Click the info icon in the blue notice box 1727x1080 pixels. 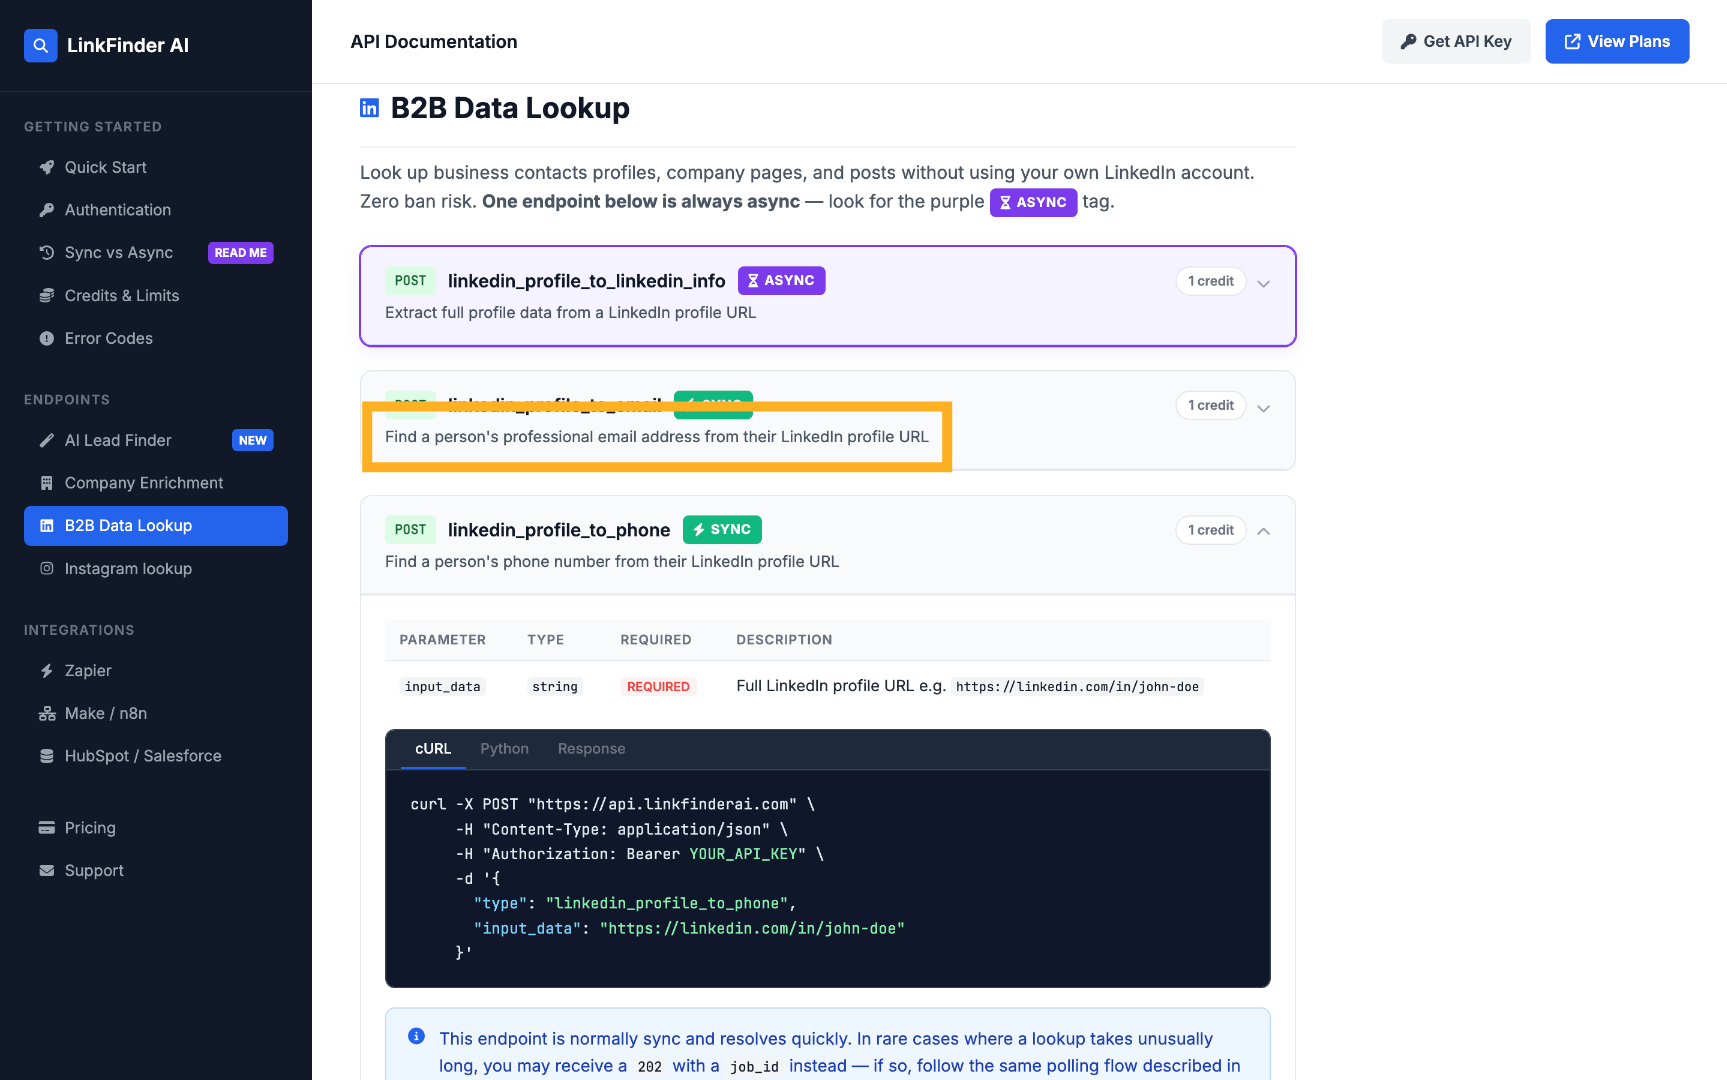click(x=417, y=1036)
